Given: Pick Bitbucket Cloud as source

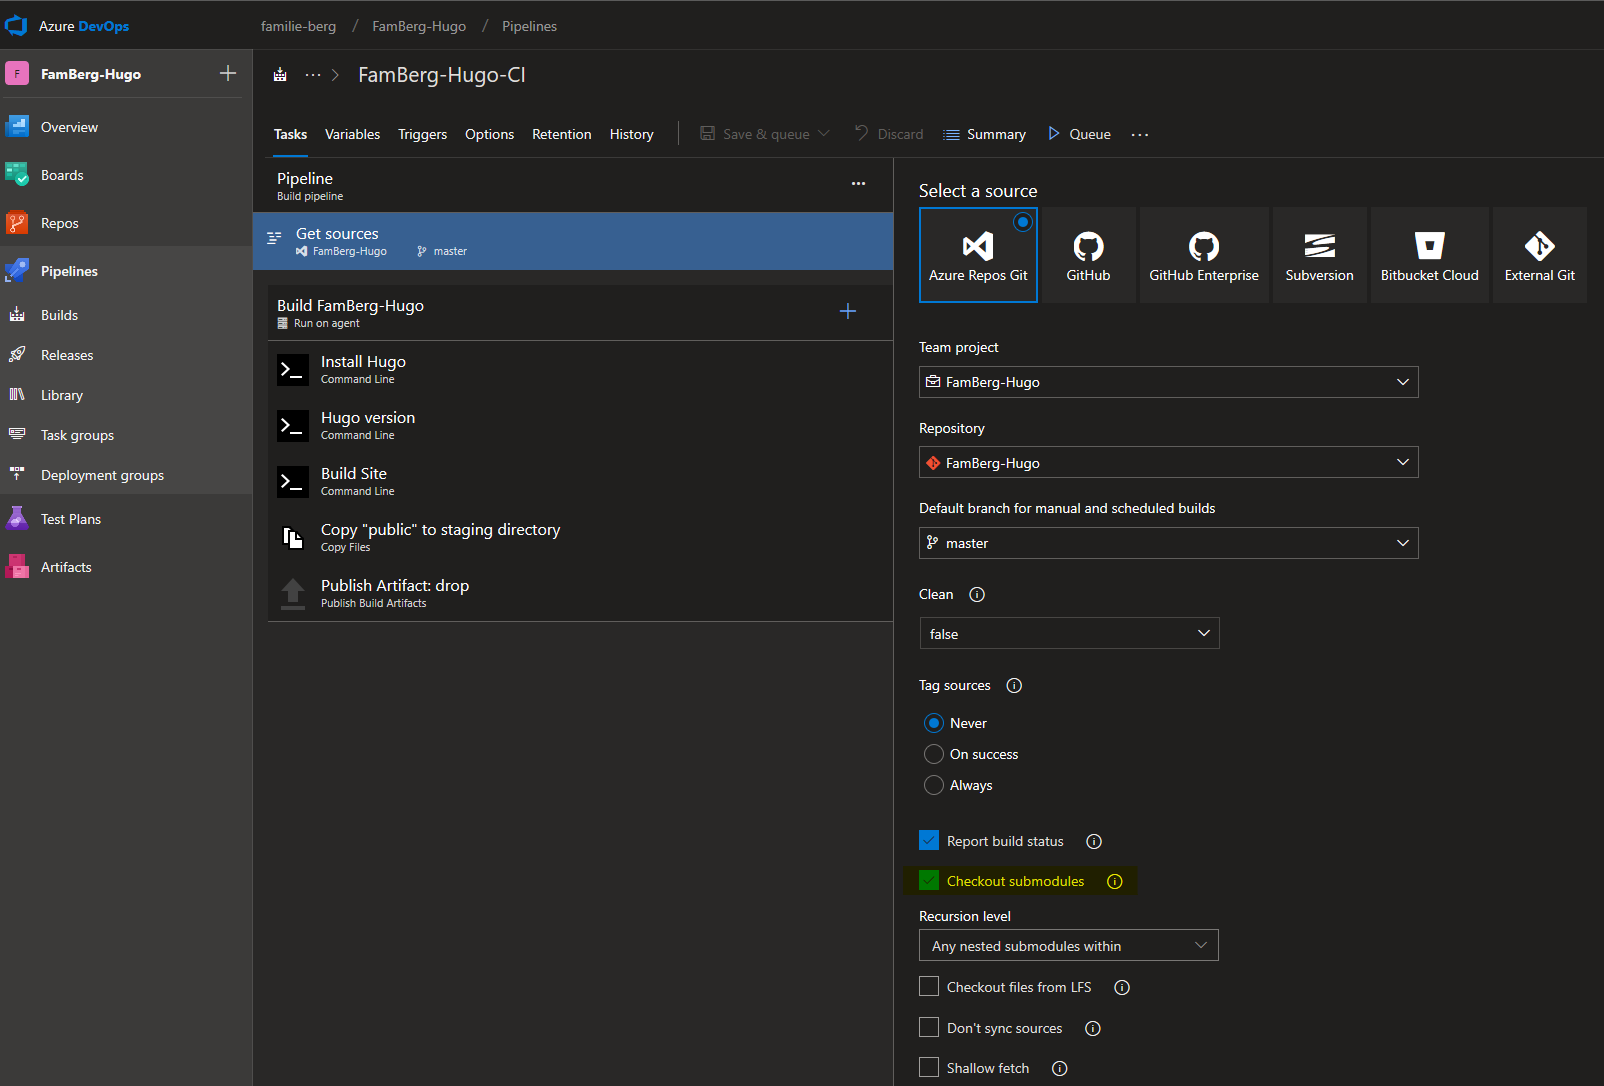Looking at the screenshot, I should click(1429, 254).
